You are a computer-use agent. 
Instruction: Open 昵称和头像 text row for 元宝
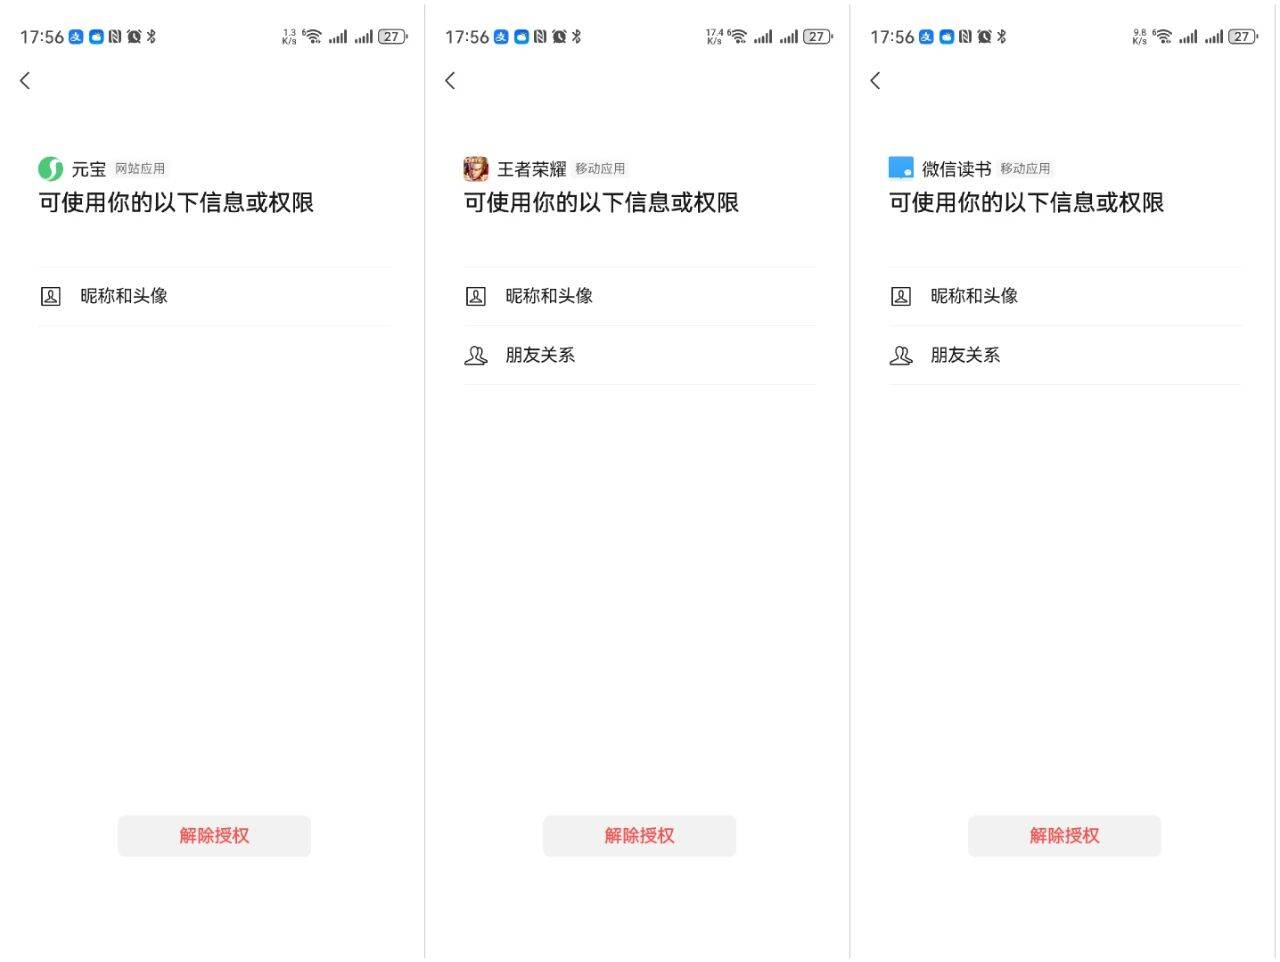point(124,296)
